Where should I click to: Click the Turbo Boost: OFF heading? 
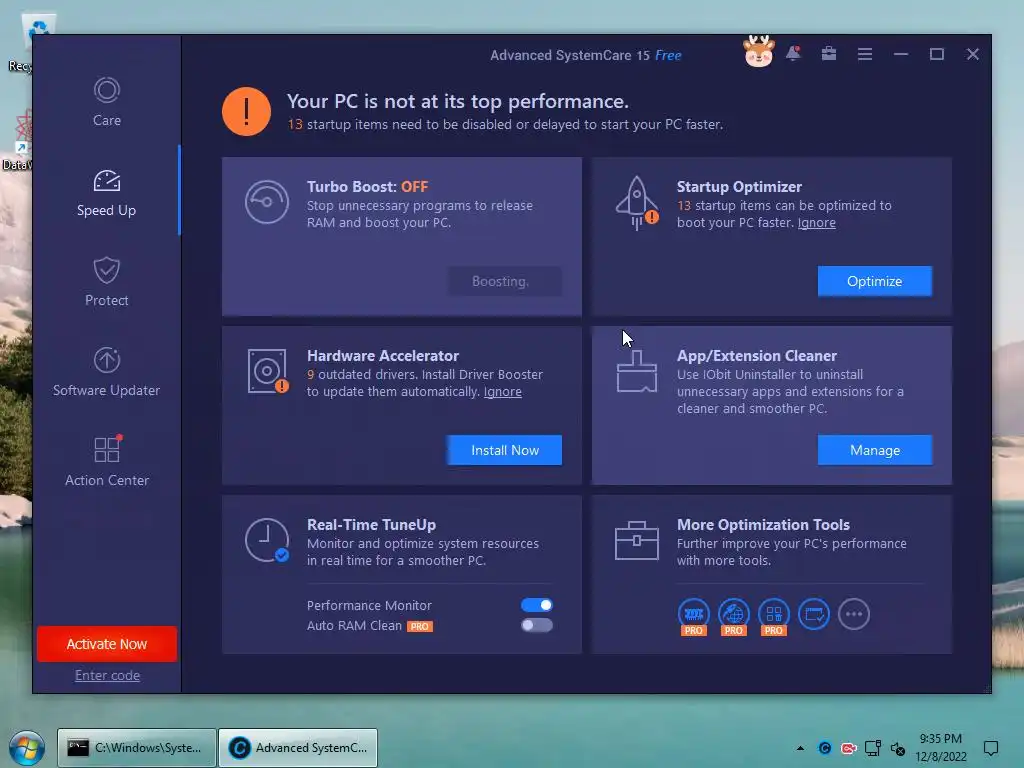pos(367,187)
